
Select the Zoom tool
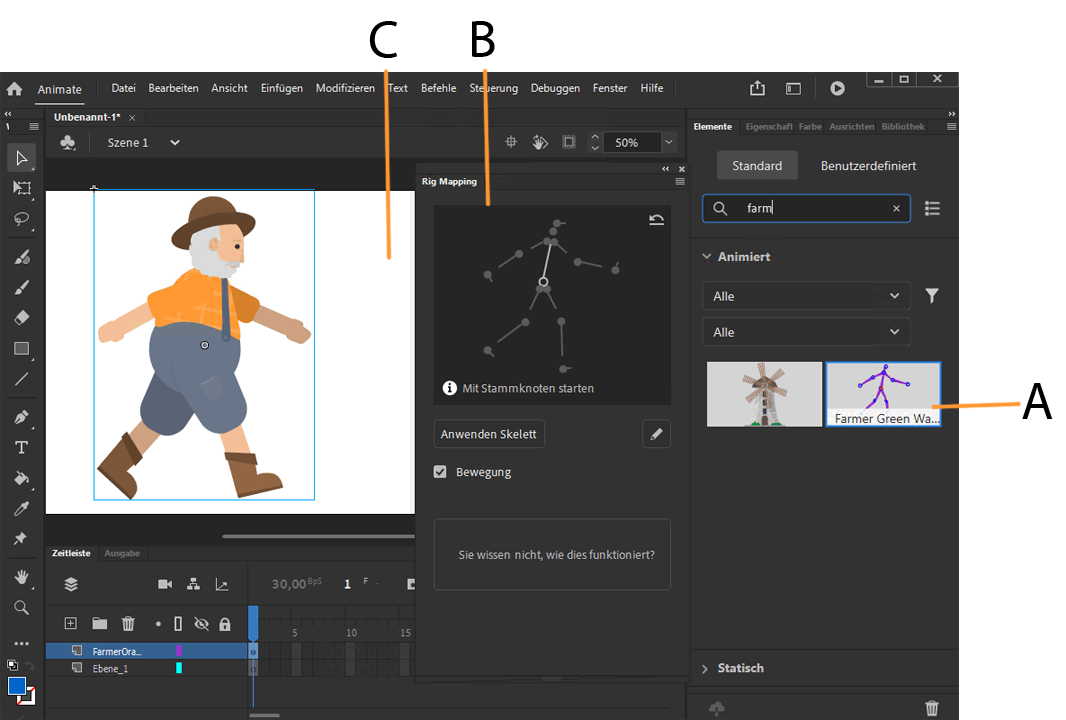[x=20, y=607]
